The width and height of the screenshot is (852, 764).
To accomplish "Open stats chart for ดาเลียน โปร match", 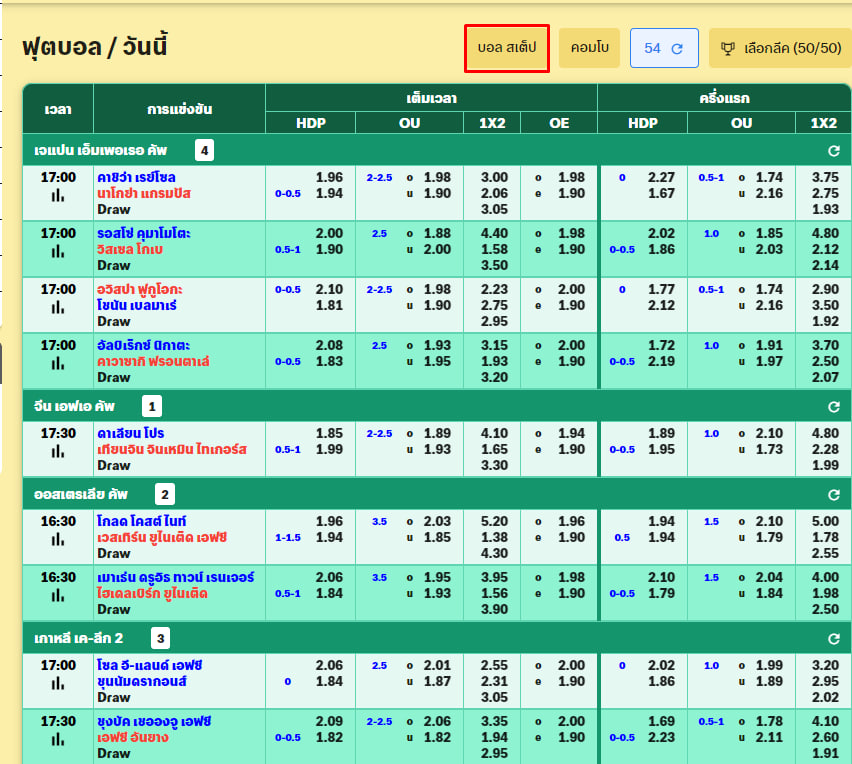I will tap(58, 453).
